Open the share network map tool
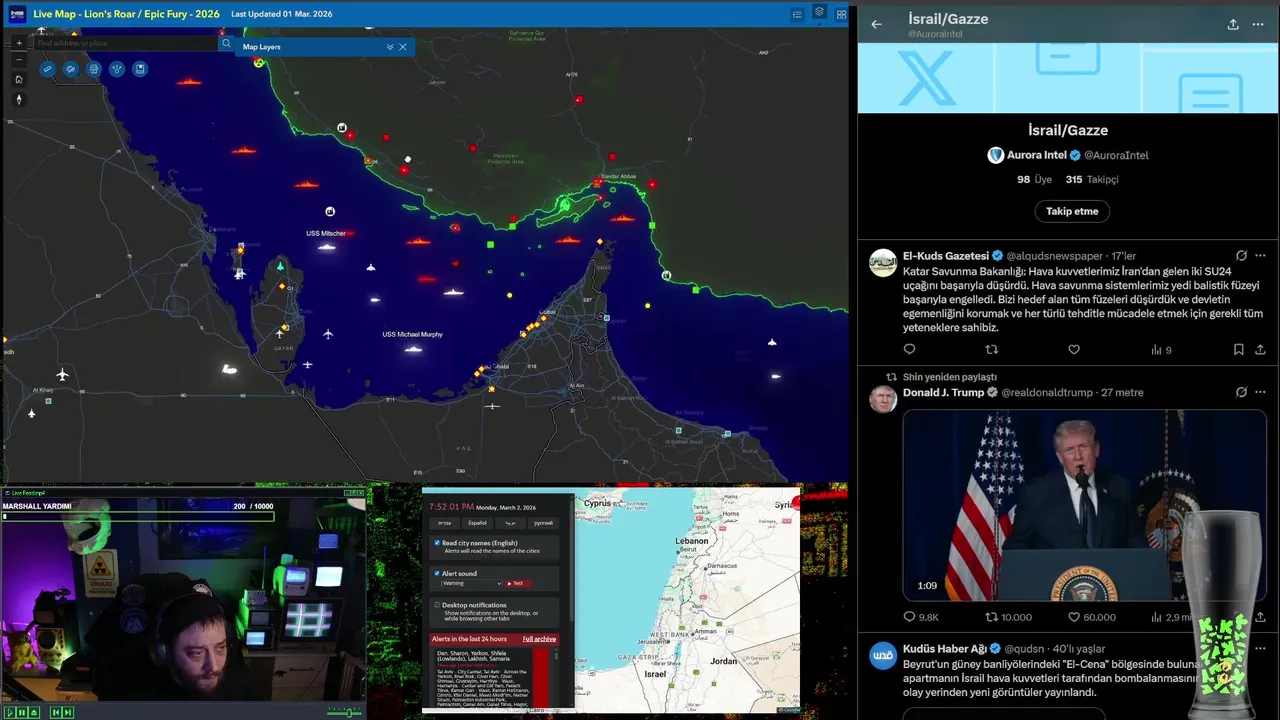The image size is (1280, 720). click(x=117, y=69)
